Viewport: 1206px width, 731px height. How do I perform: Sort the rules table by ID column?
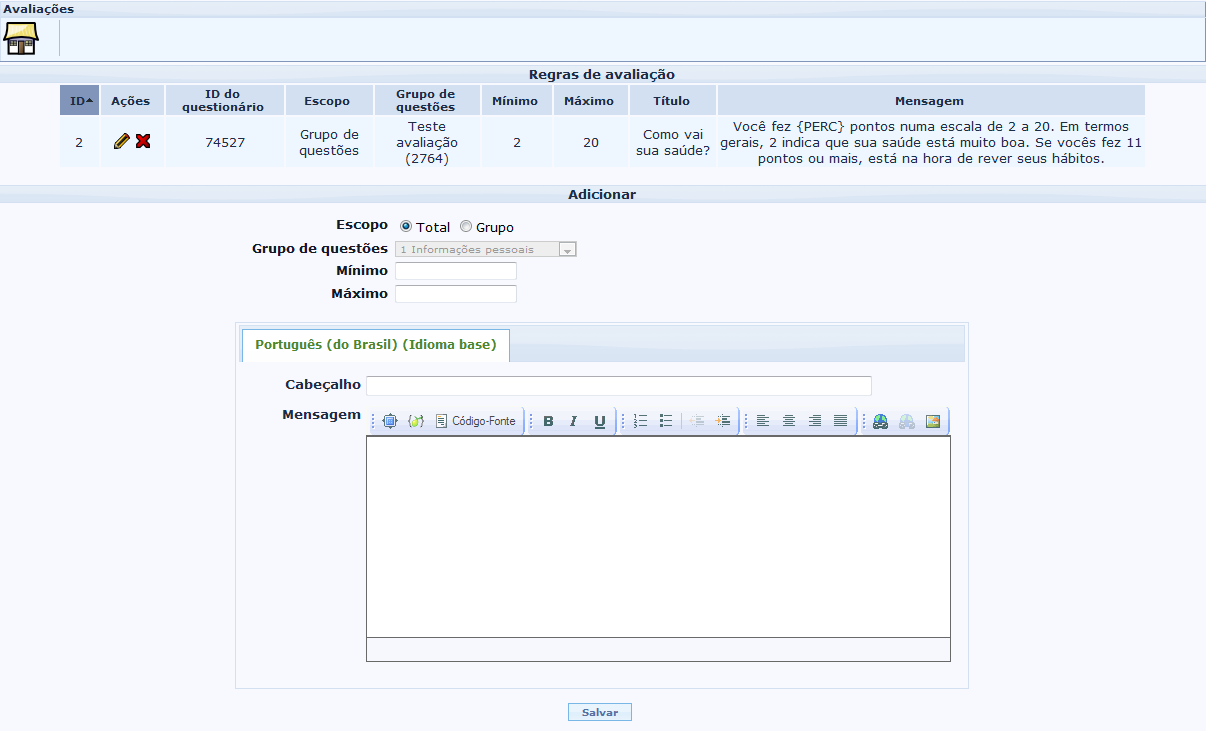79,101
